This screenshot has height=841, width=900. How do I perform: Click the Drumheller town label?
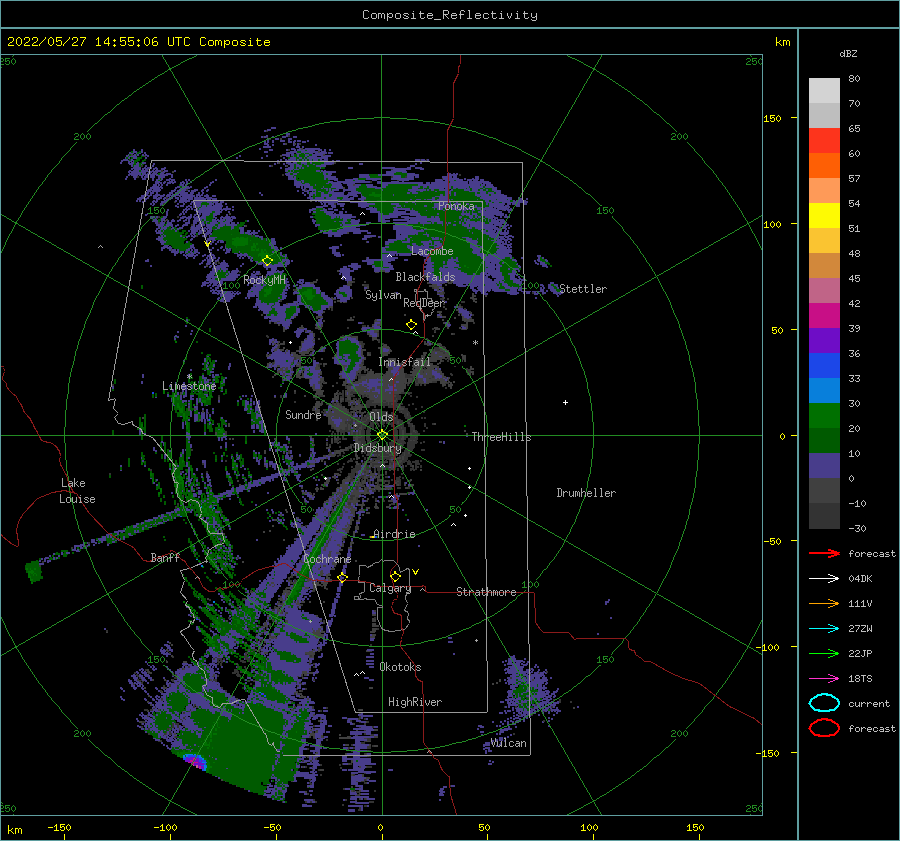click(586, 493)
